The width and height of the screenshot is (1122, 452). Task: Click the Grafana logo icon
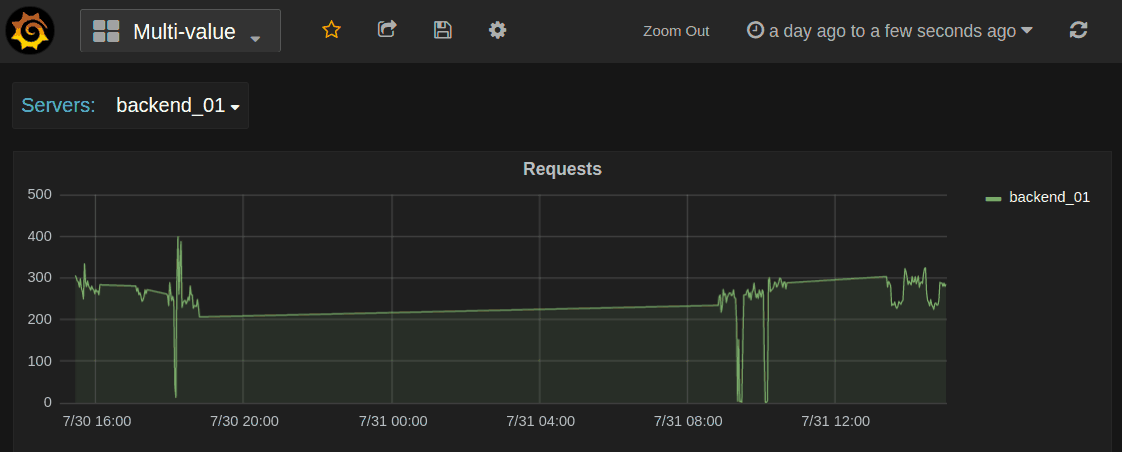[x=31, y=30]
